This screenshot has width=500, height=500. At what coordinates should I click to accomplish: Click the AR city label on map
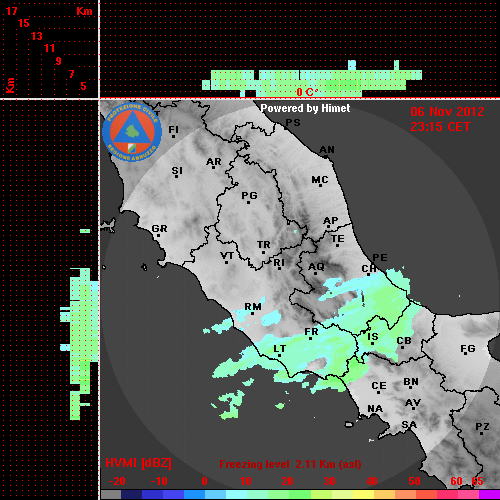[x=214, y=162]
